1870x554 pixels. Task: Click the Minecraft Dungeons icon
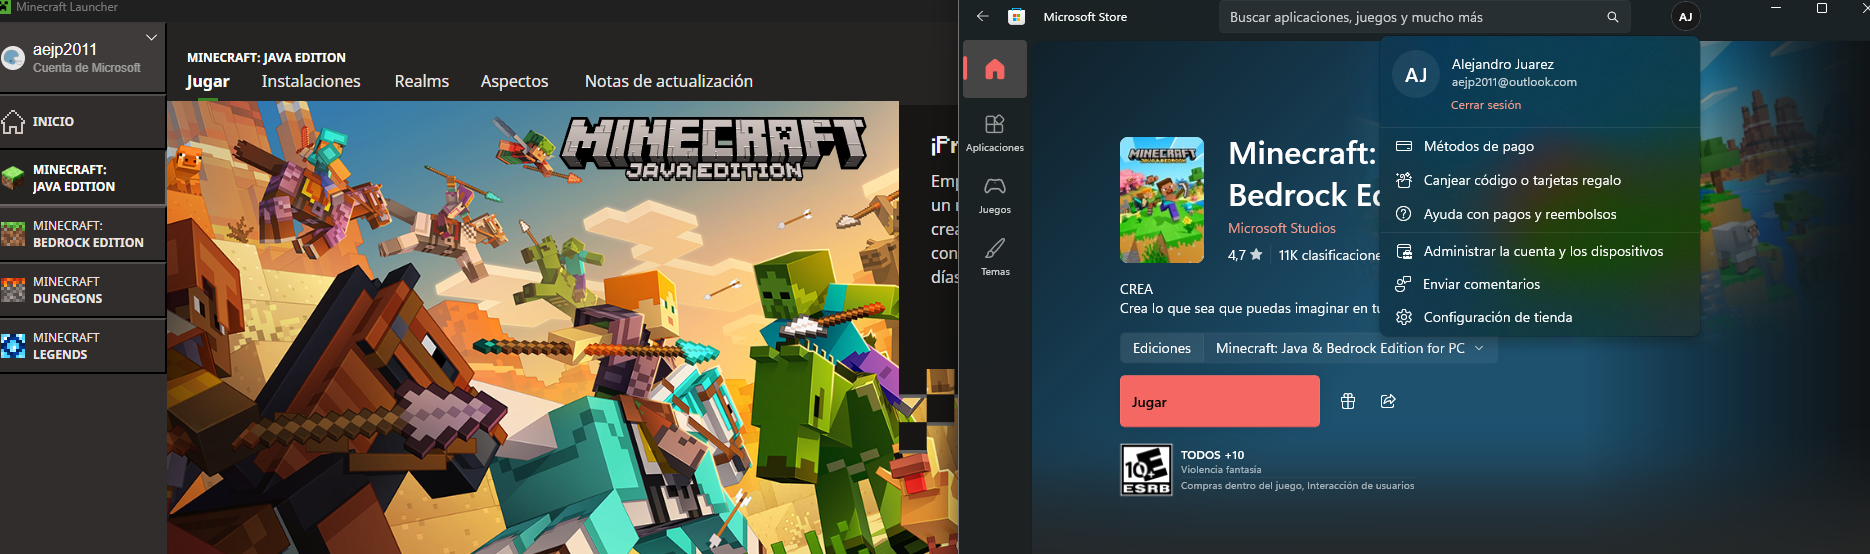click(13, 290)
